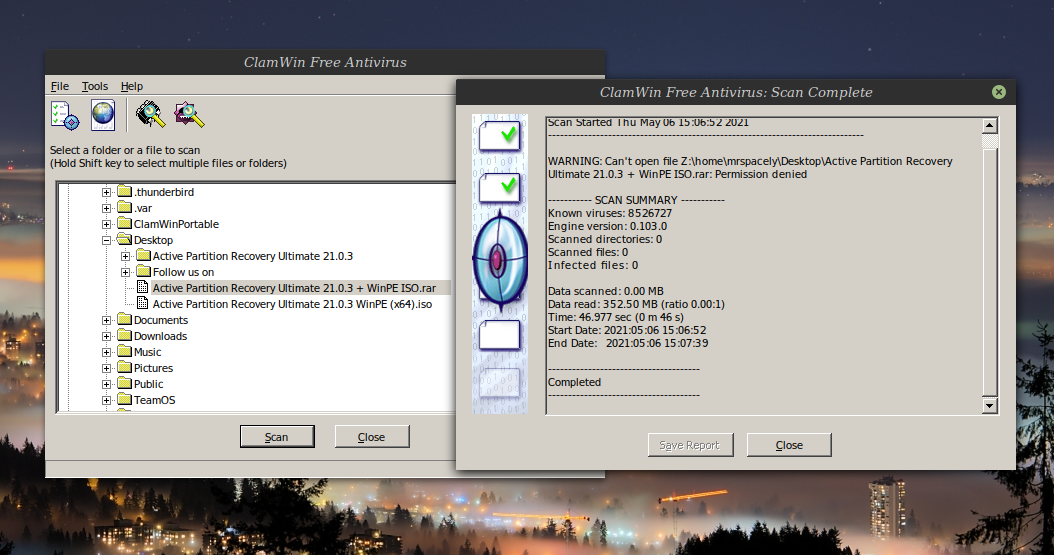
Task: Select the .thunderbird folder
Action: point(163,192)
